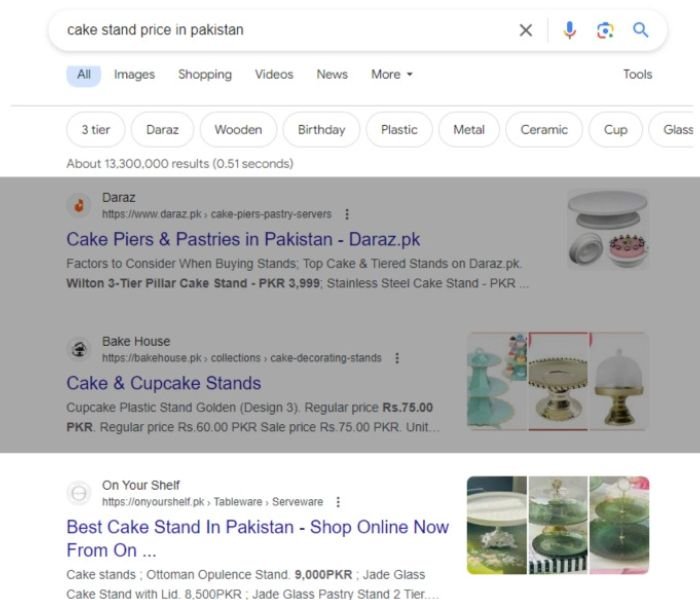Expand the More search categories dropdown
The image size is (700, 600).
coord(392,74)
